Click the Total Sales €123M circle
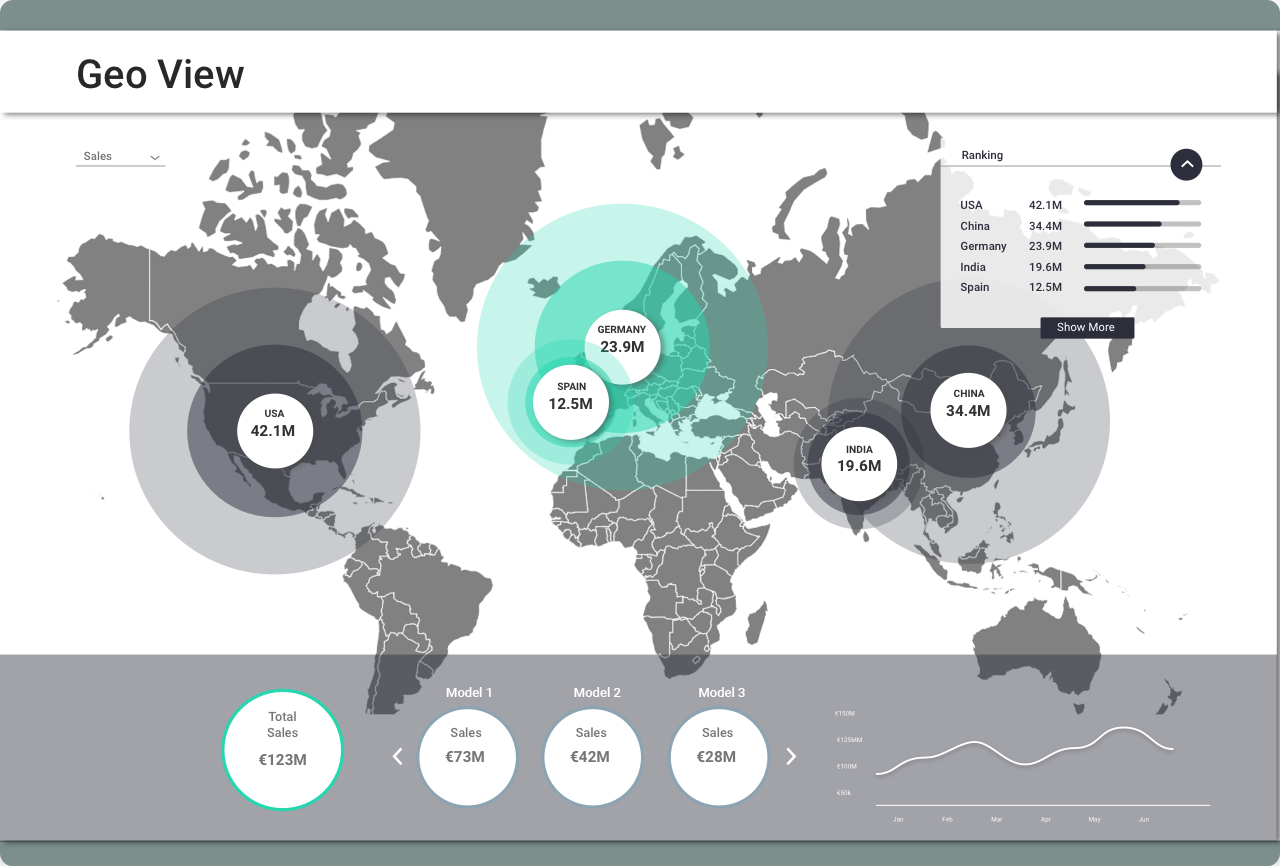1280x866 pixels. [x=282, y=749]
